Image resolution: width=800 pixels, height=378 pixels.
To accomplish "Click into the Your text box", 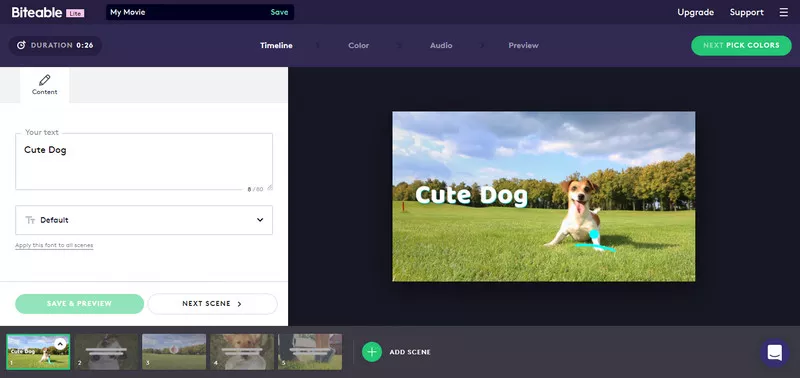I will point(144,162).
